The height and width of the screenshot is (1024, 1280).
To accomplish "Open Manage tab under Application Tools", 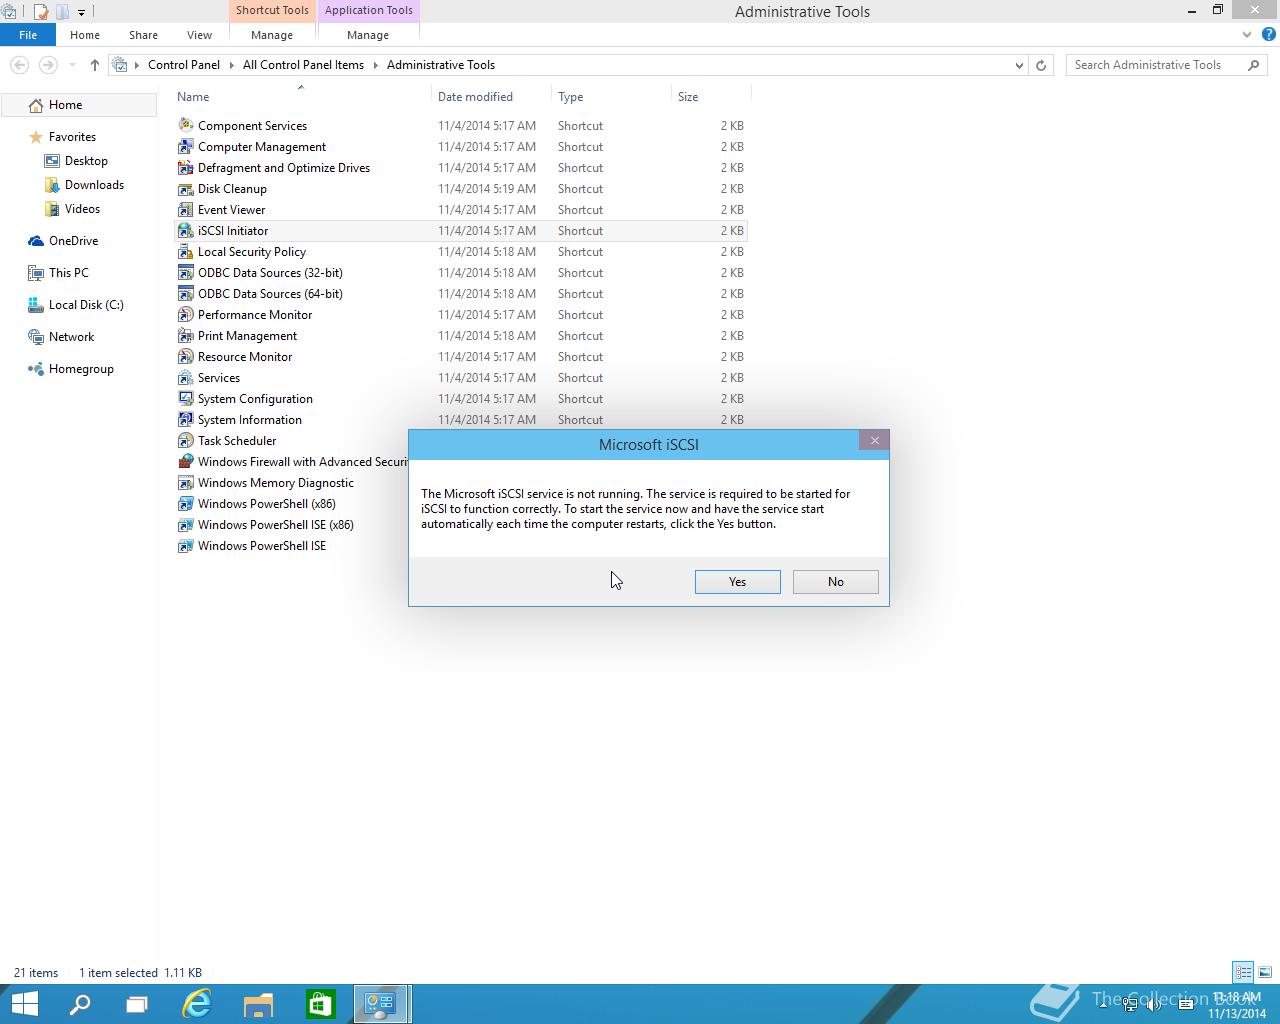I will point(368,34).
